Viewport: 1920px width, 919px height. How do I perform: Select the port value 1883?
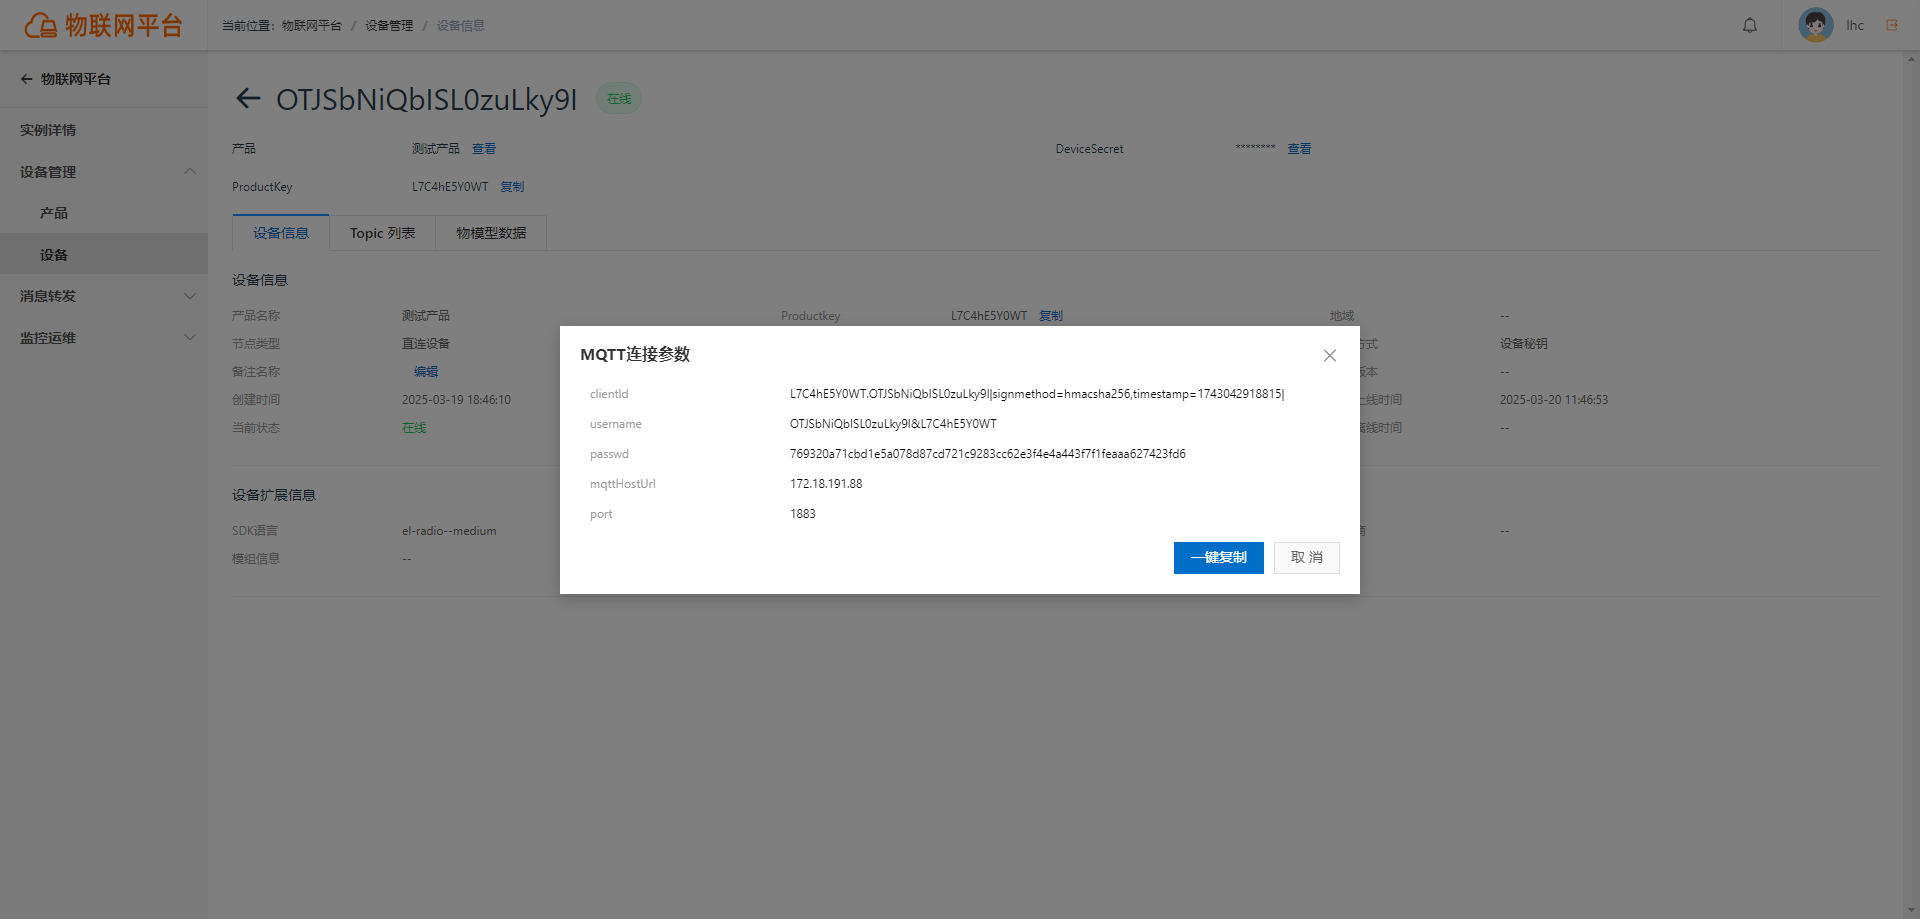[803, 514]
